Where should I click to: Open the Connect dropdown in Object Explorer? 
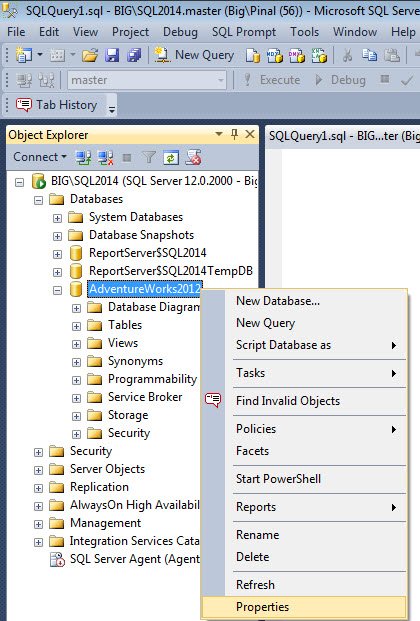coord(40,157)
